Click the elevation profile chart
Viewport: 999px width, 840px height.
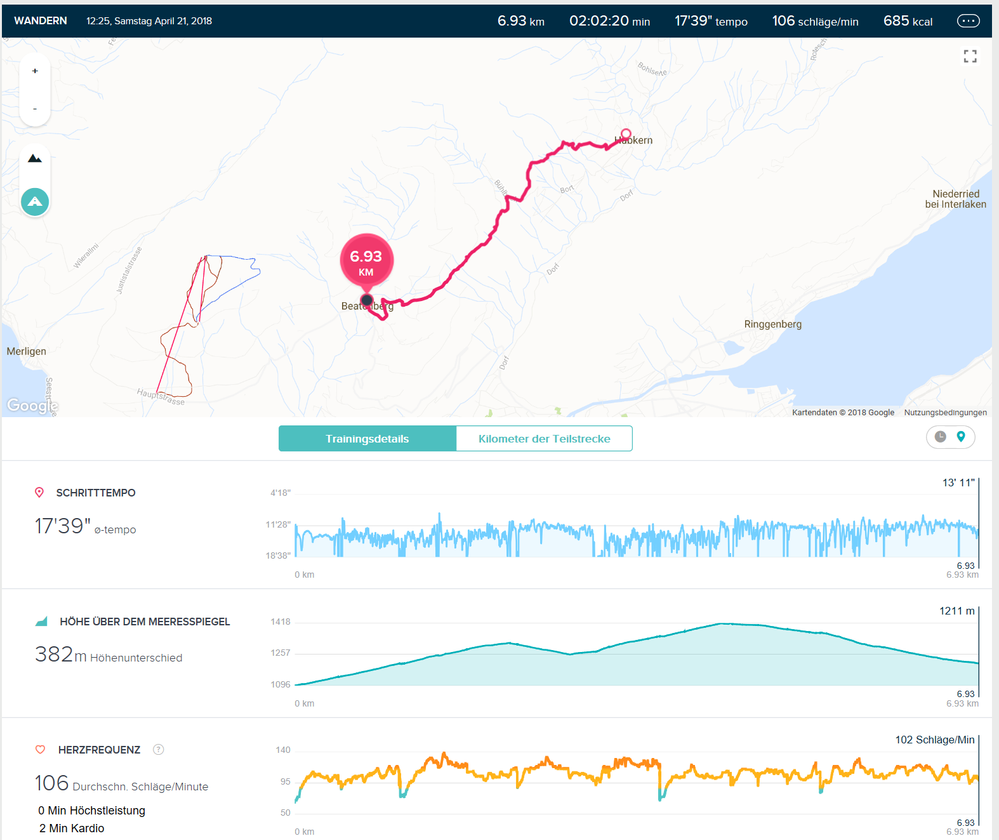[x=636, y=654]
